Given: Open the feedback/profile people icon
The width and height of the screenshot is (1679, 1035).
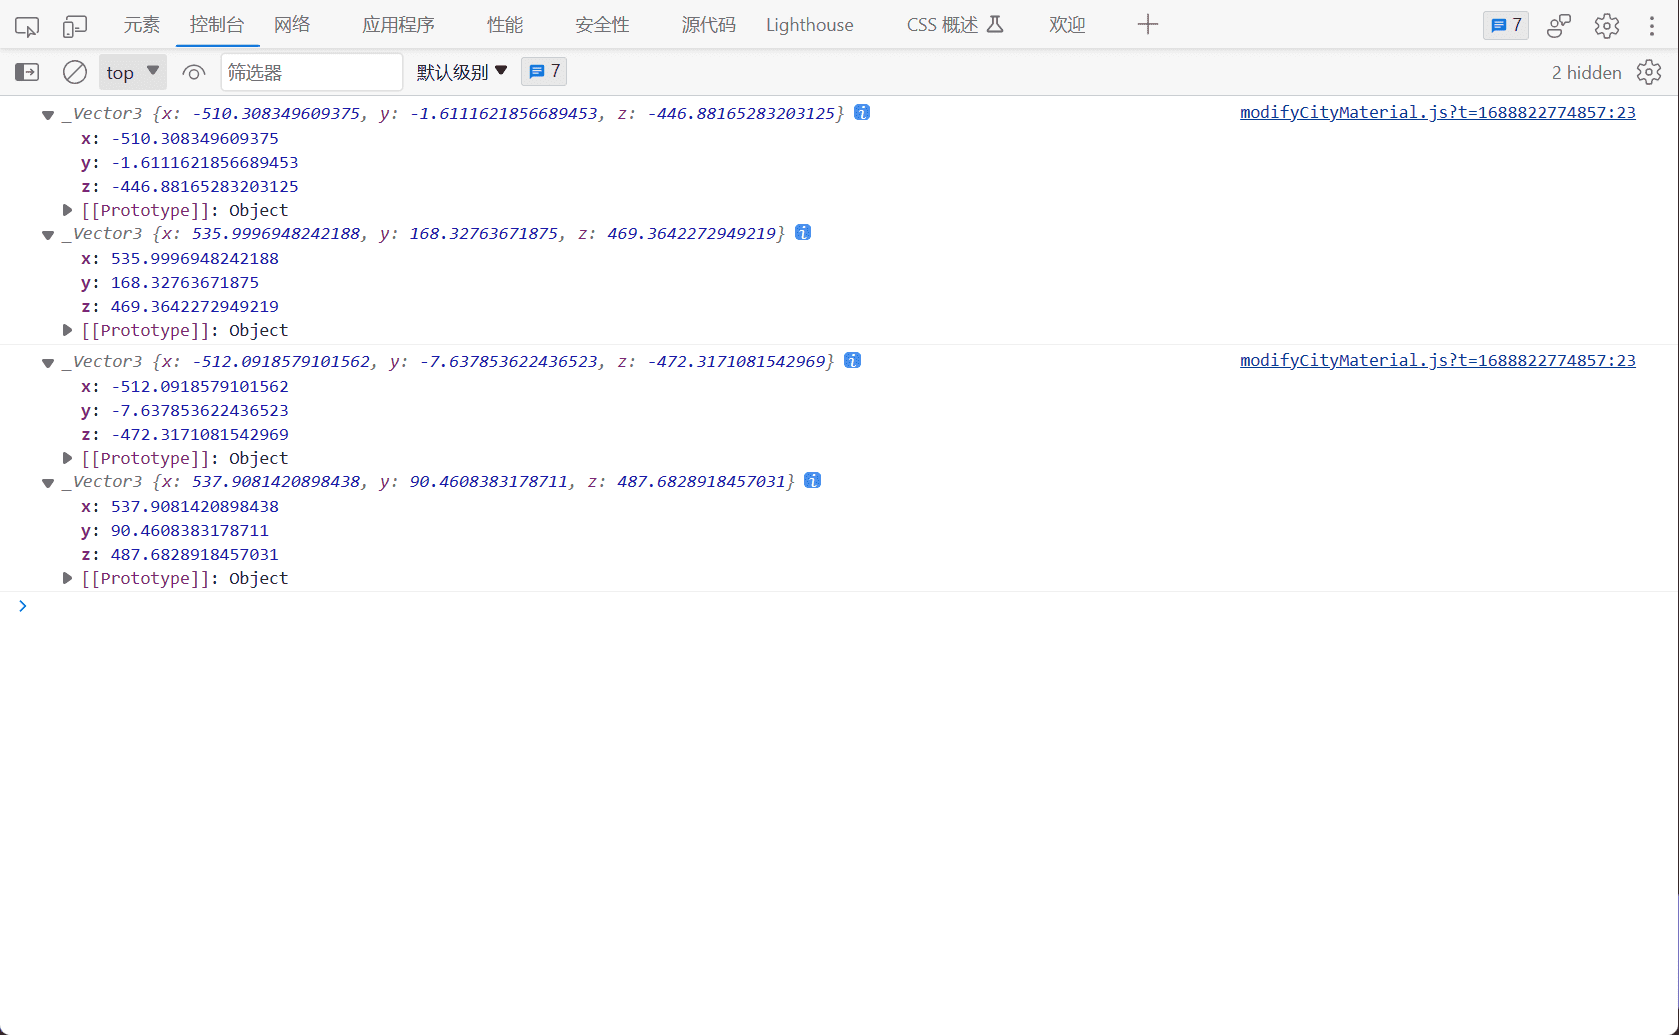Looking at the screenshot, I should click(1559, 26).
